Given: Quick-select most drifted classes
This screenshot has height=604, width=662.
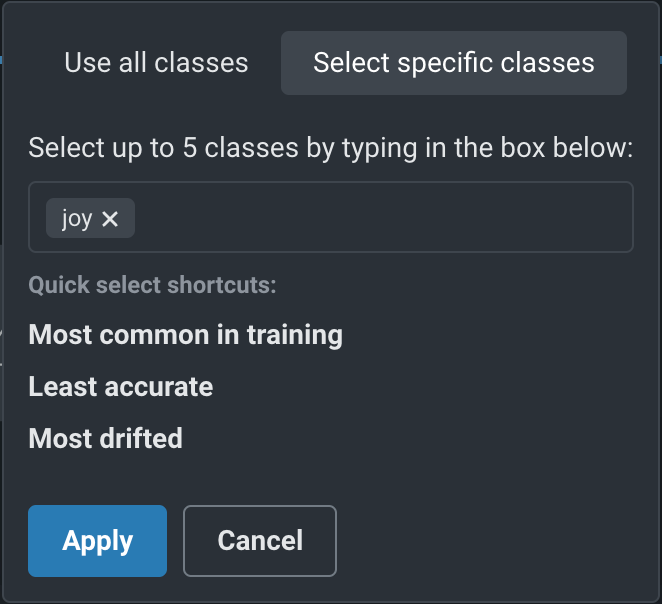Looking at the screenshot, I should click(105, 438).
